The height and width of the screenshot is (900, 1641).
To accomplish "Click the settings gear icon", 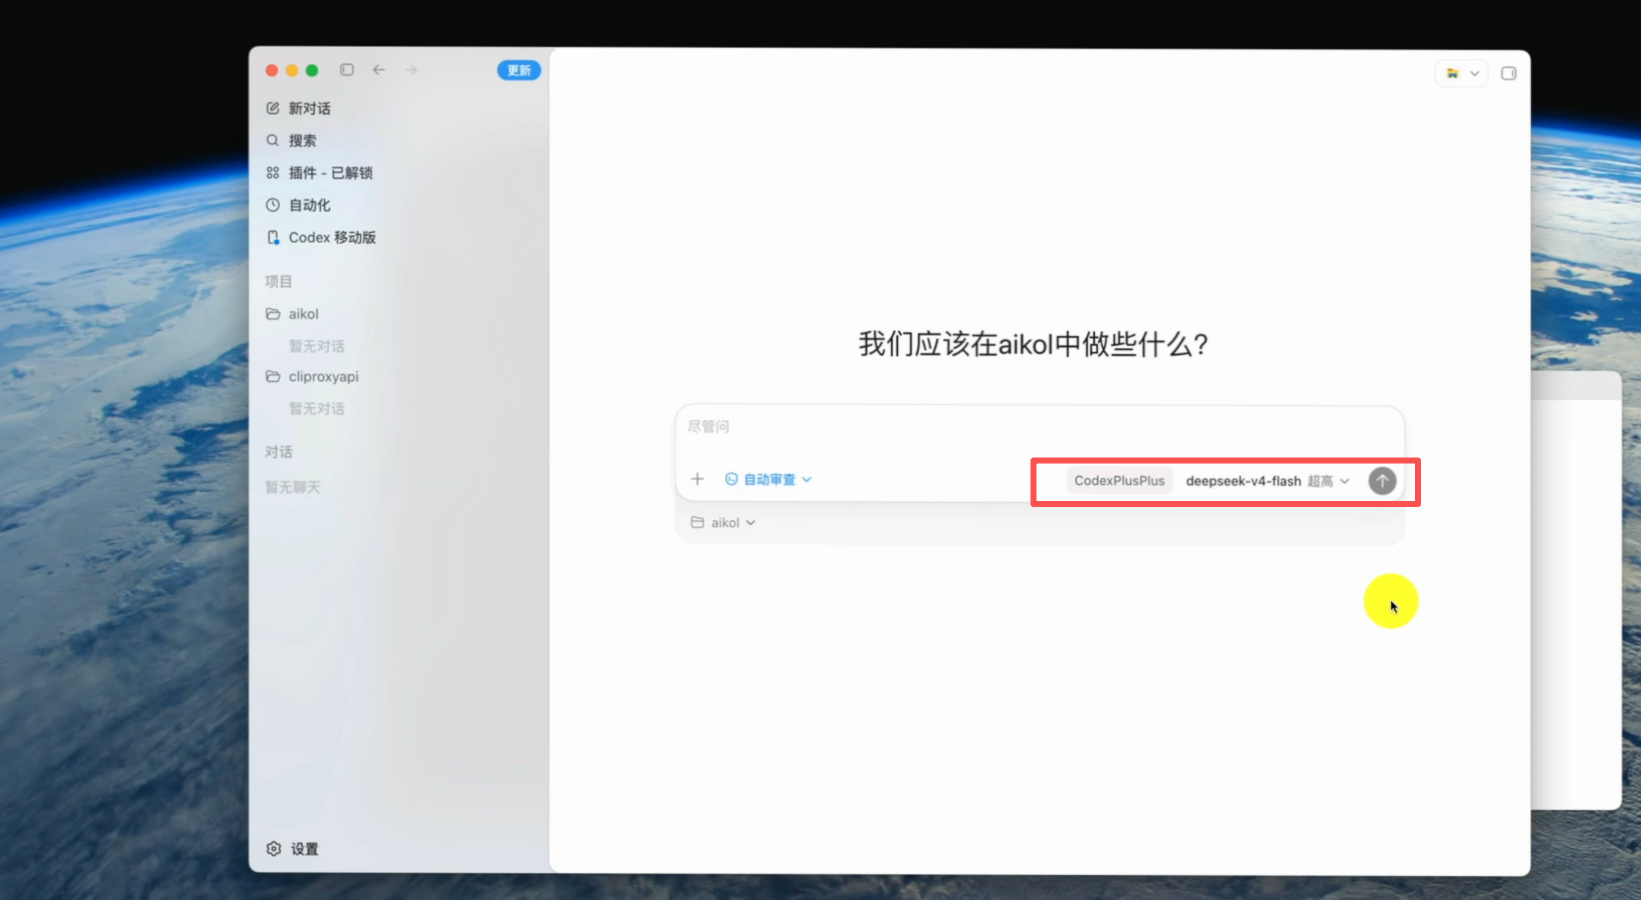I will [x=274, y=849].
